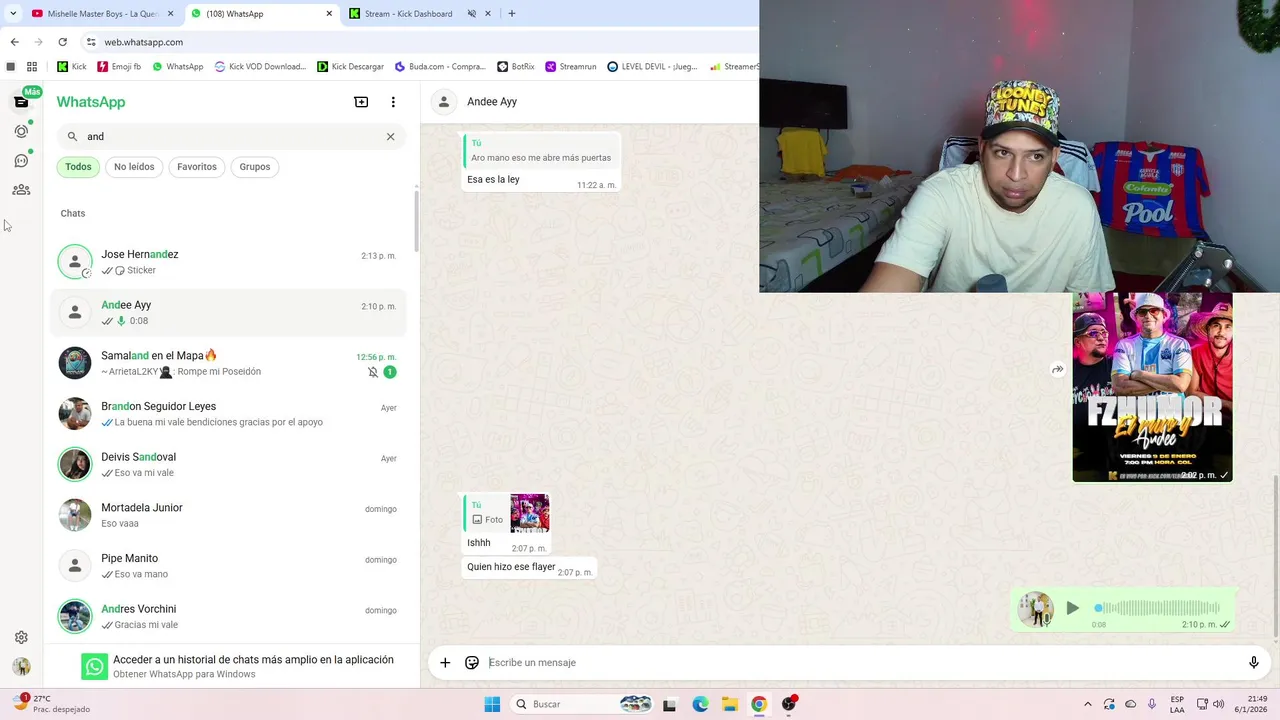Clear the search text with X icon

pyautogui.click(x=391, y=137)
